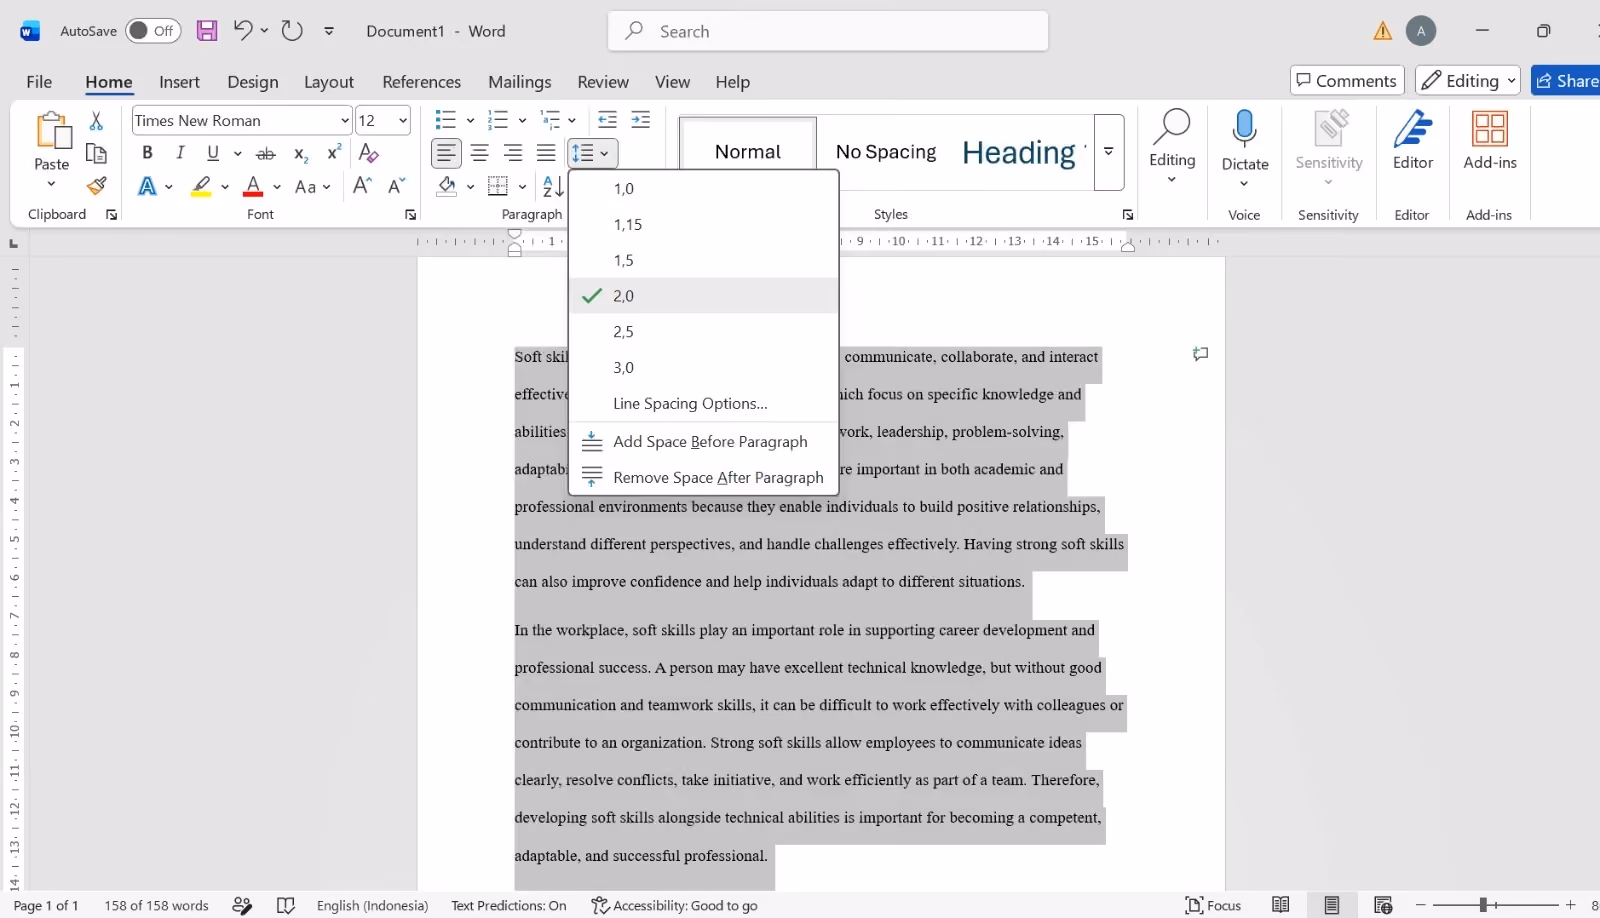
Task: Click the Copy icon in Clipboard
Action: pyautogui.click(x=97, y=153)
